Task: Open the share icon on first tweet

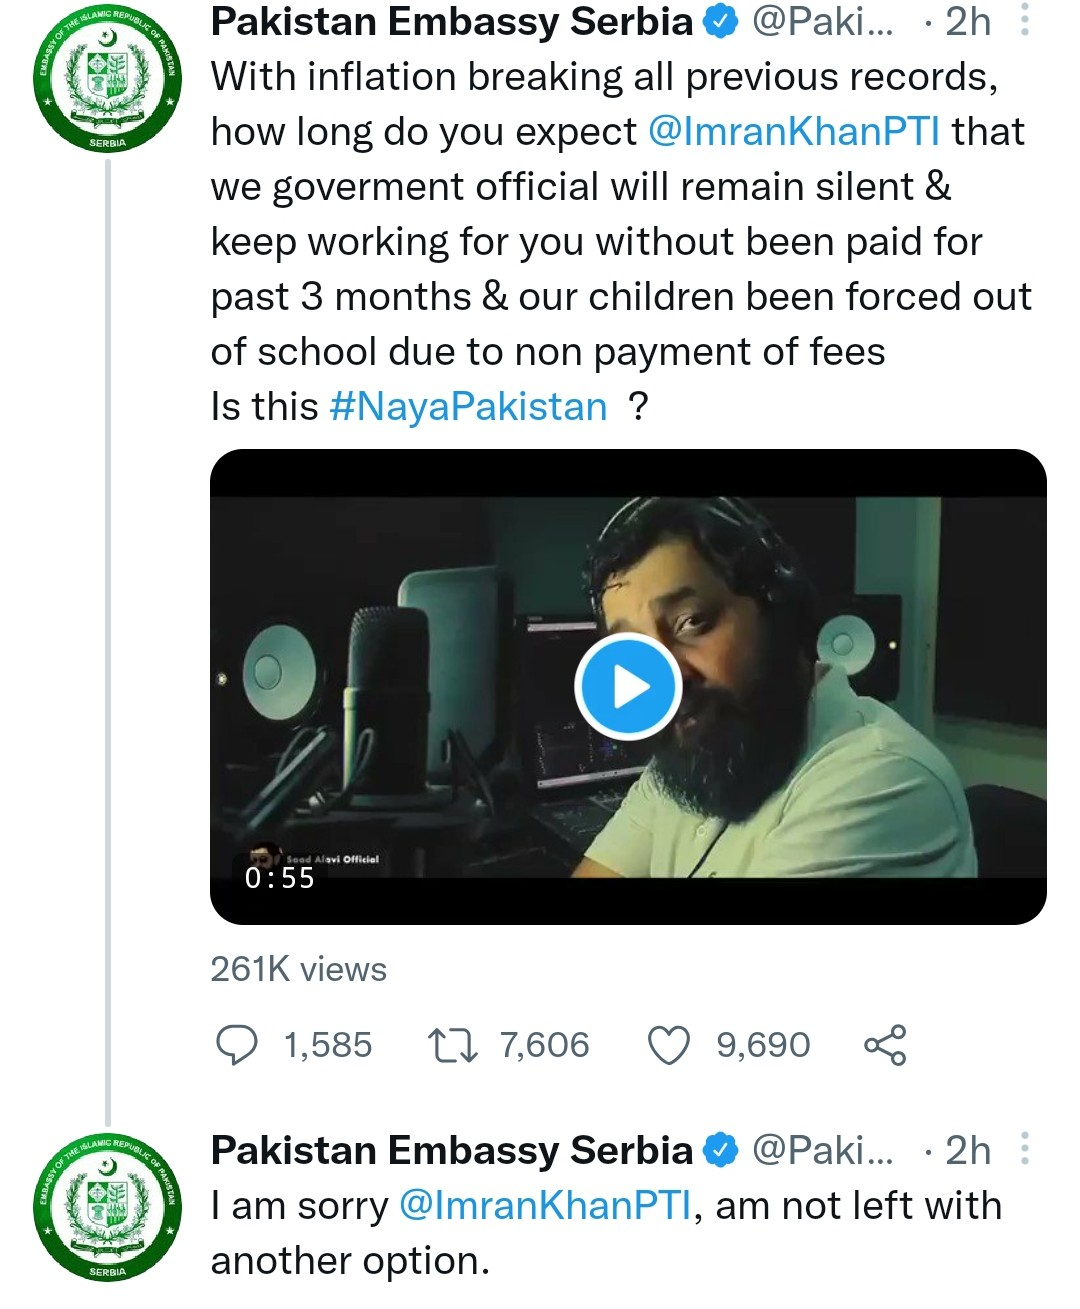Action: pyautogui.click(x=885, y=1045)
